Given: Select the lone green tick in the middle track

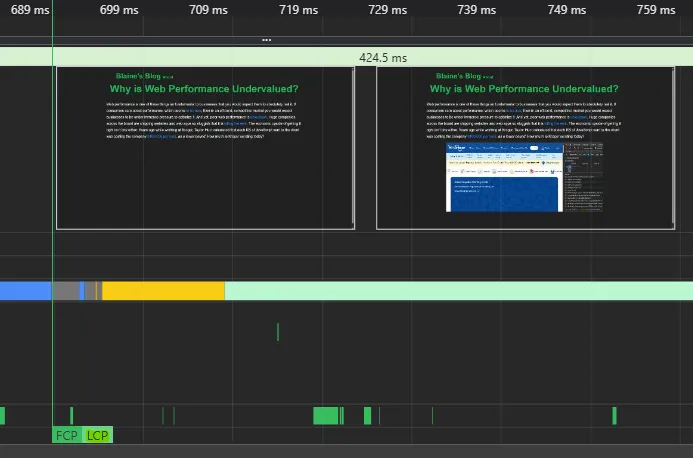Looking at the screenshot, I should pyautogui.click(x=278, y=332).
